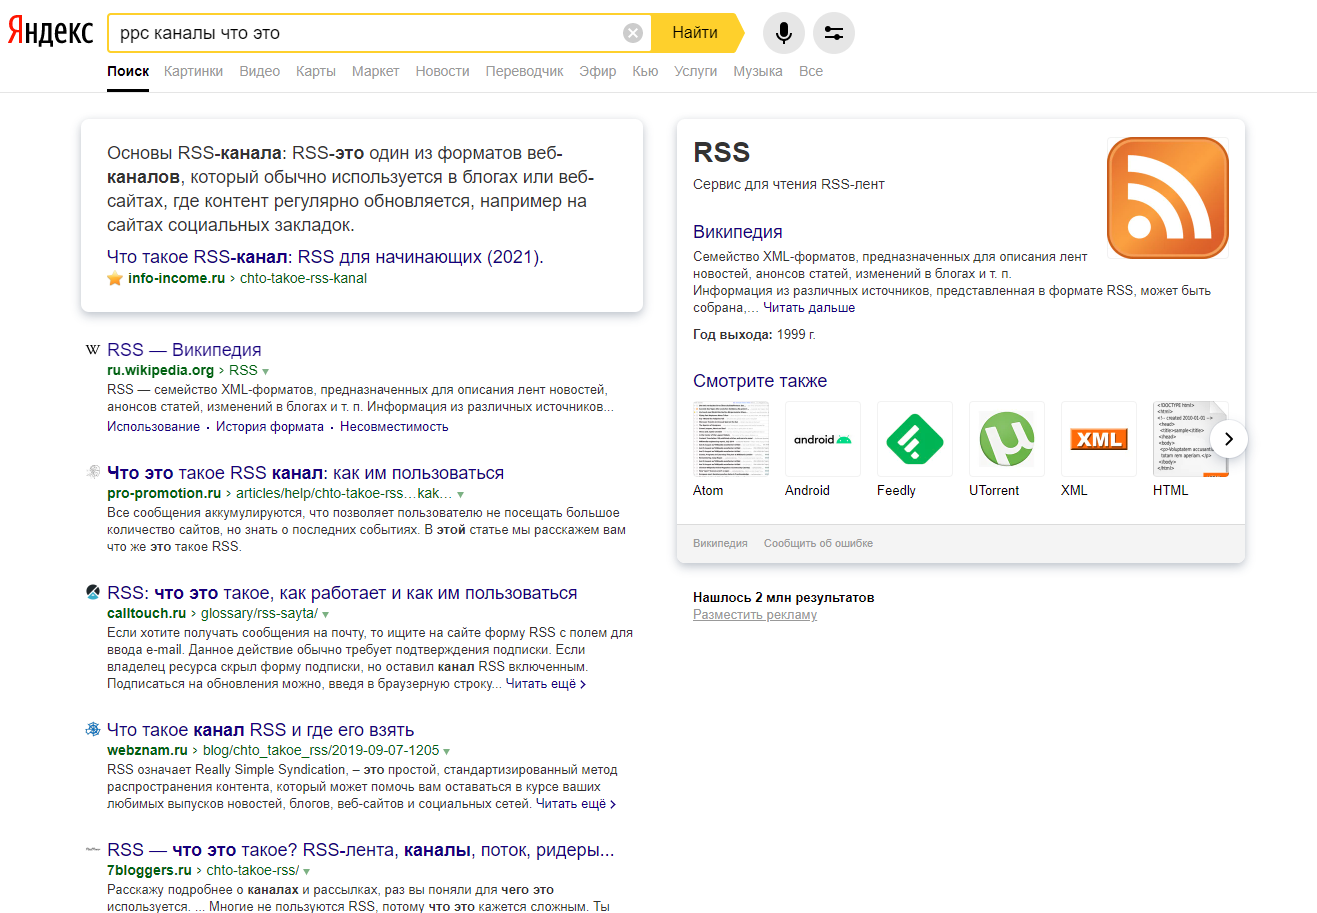
Task: Open the Музыка tab
Action: pyautogui.click(x=758, y=71)
